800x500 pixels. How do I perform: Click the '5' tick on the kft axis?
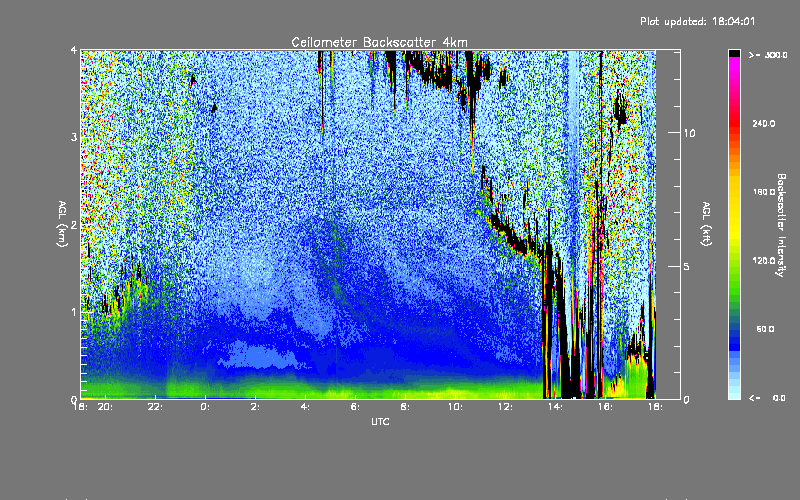687,267
